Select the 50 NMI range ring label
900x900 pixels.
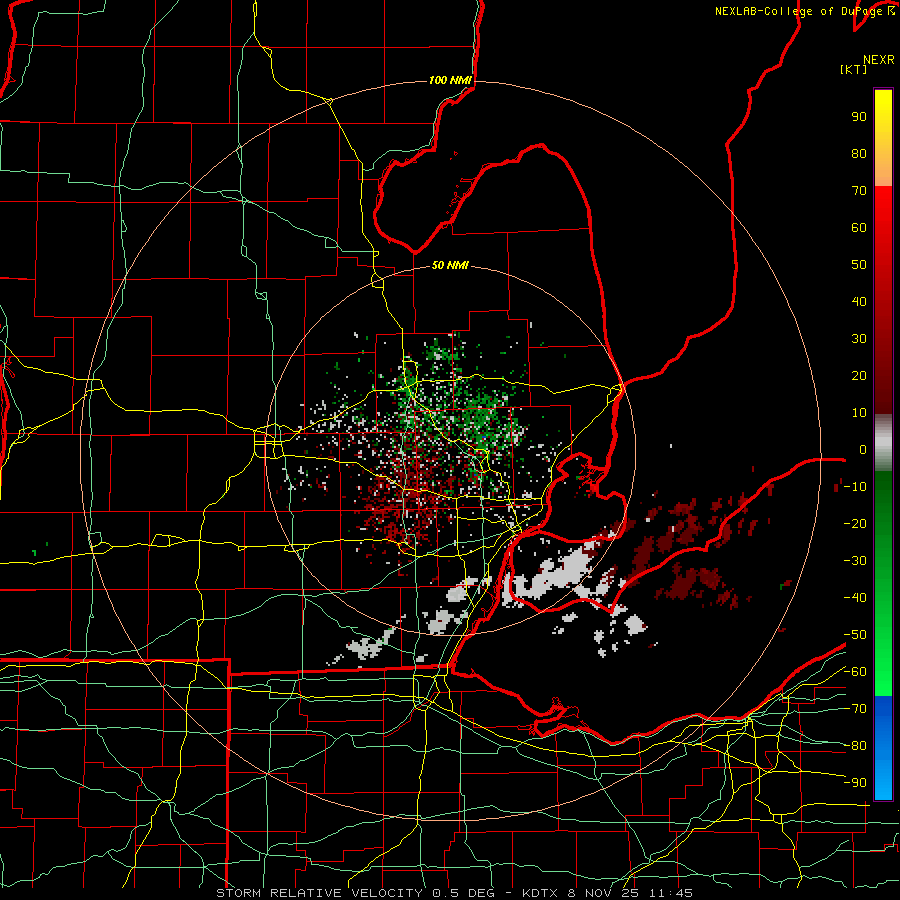click(x=450, y=265)
